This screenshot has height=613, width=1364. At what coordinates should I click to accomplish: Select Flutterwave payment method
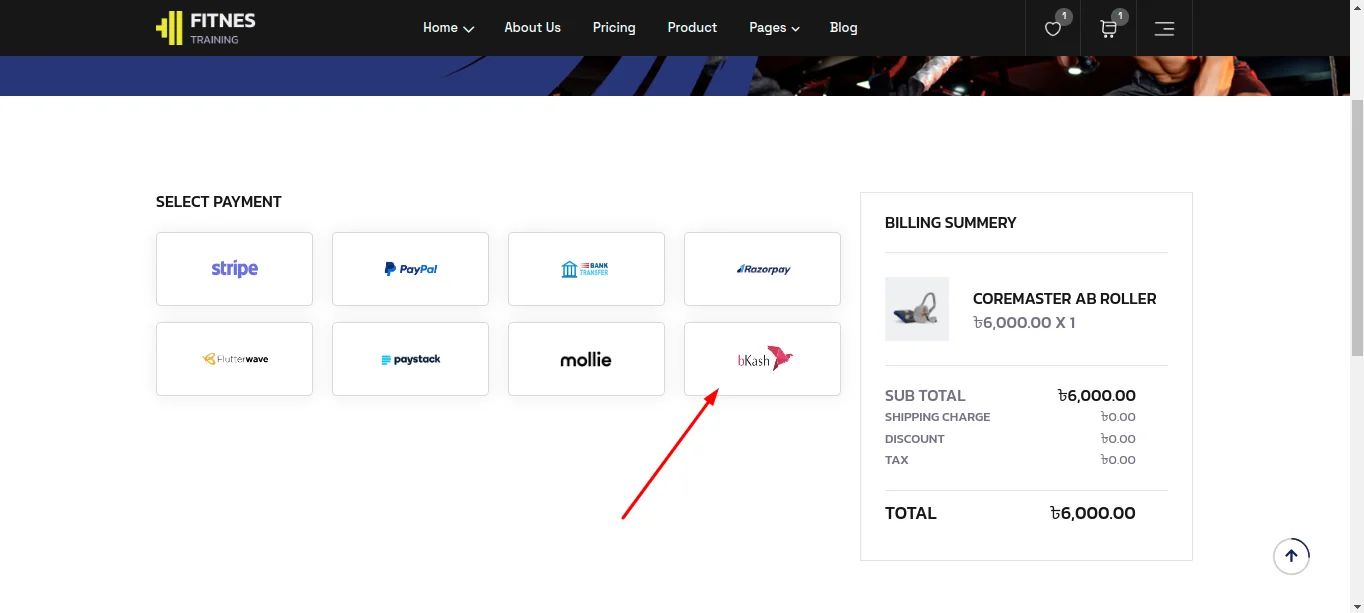coord(234,359)
